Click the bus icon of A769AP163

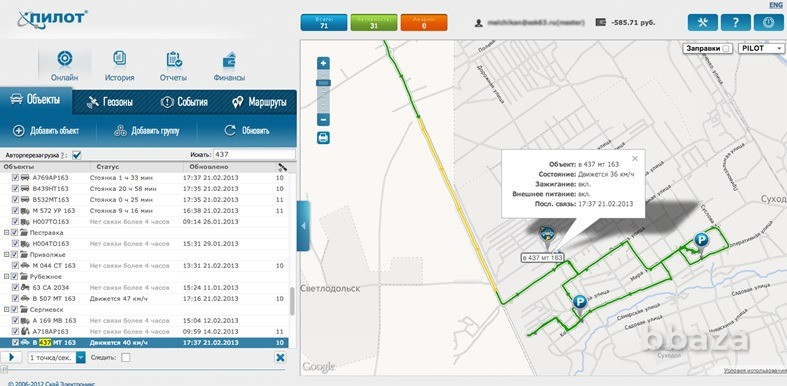pyautogui.click(x=25, y=178)
